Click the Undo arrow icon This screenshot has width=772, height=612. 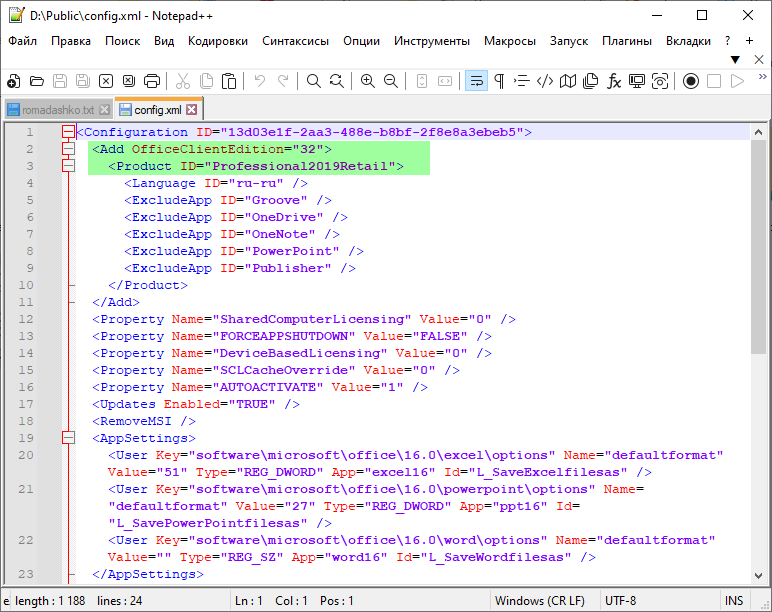click(260, 81)
